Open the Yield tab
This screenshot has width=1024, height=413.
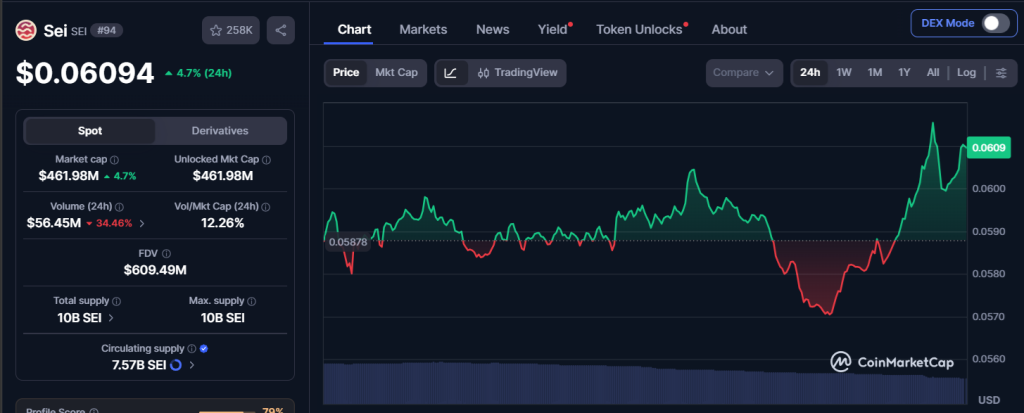coord(554,29)
